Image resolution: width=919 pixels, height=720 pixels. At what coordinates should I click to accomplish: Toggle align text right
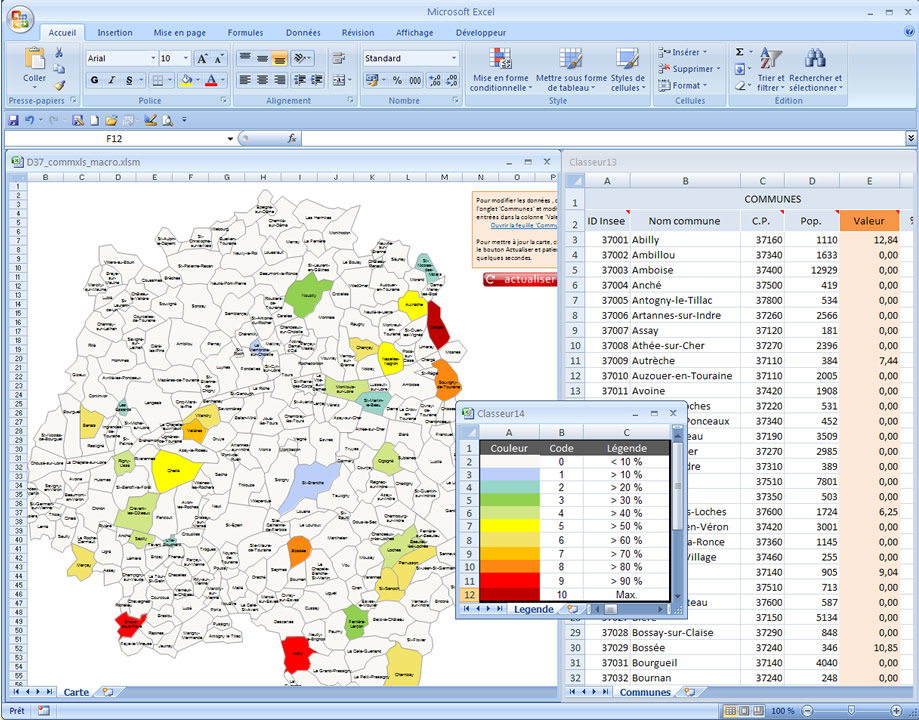point(280,80)
